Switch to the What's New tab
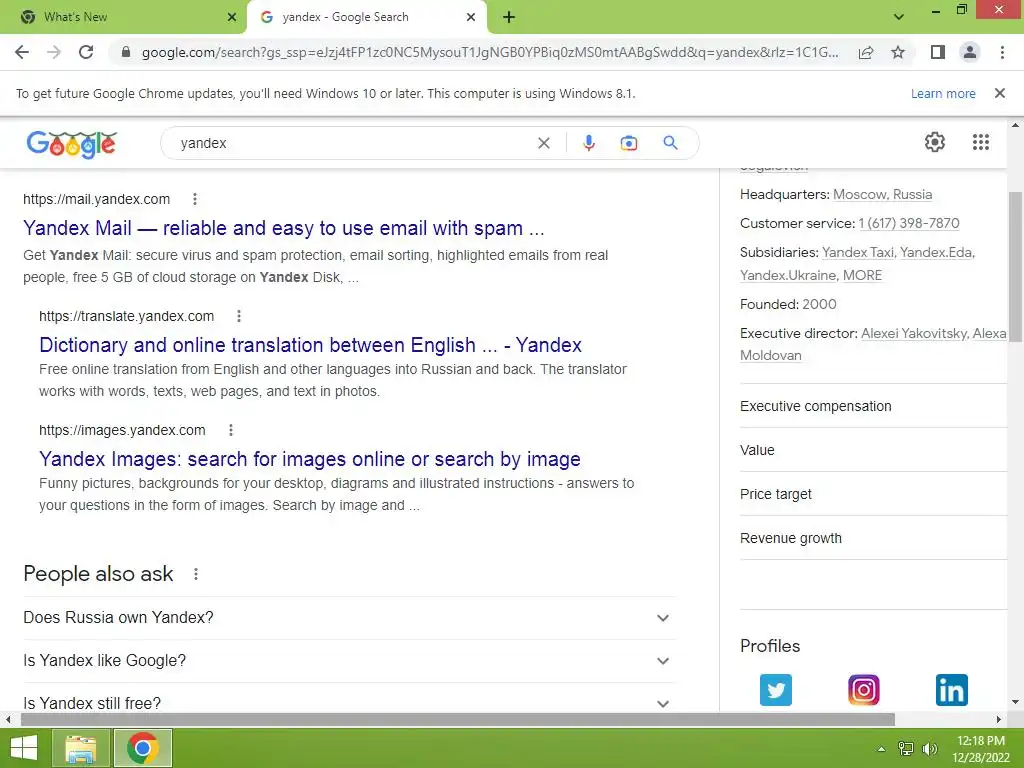 point(123,17)
